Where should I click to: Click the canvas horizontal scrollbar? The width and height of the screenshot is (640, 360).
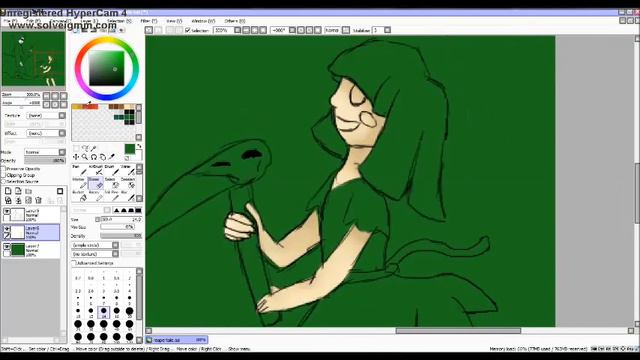click(x=458, y=331)
